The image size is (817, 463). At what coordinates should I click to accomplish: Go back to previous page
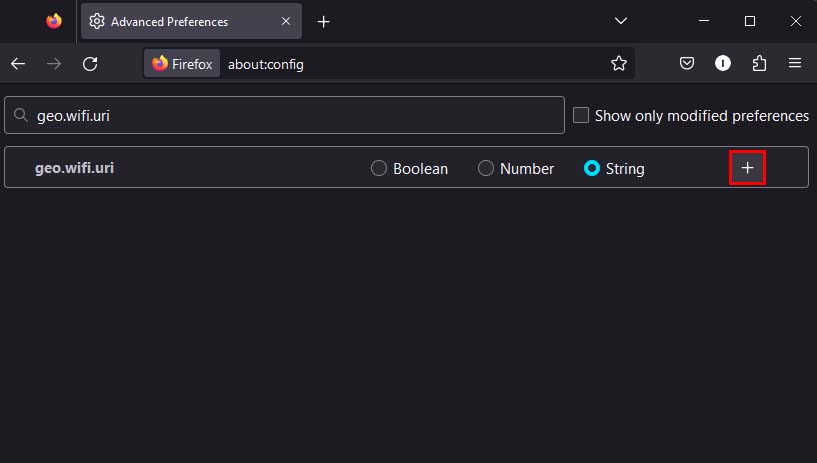click(x=18, y=64)
